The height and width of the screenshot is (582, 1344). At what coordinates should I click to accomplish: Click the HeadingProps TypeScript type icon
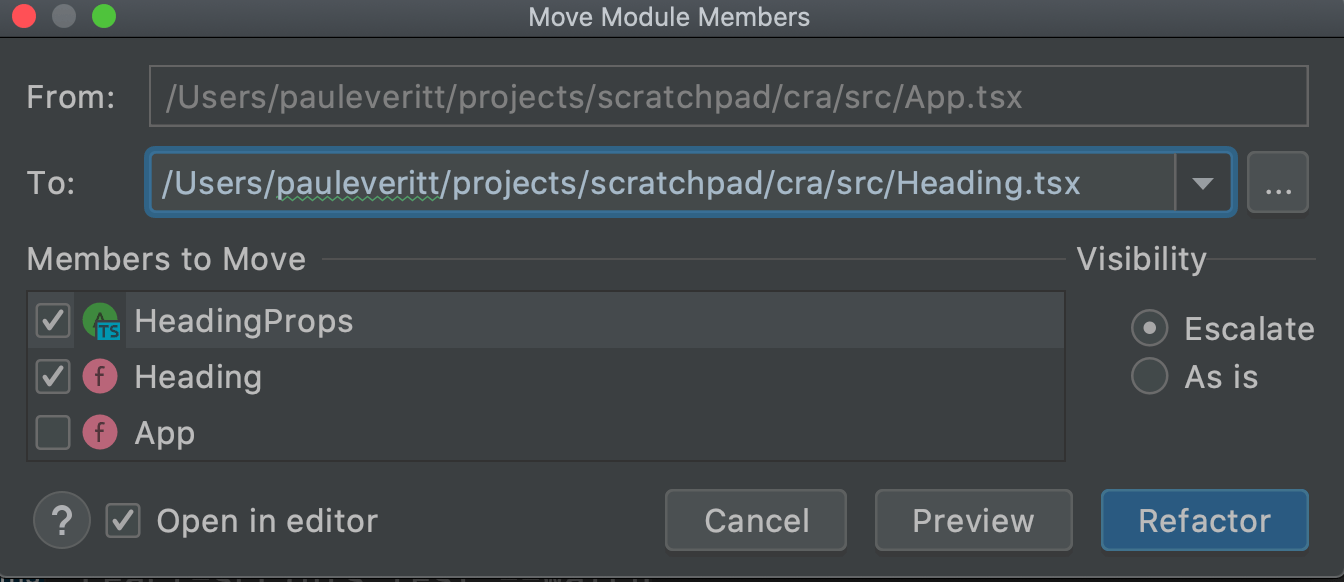point(100,321)
